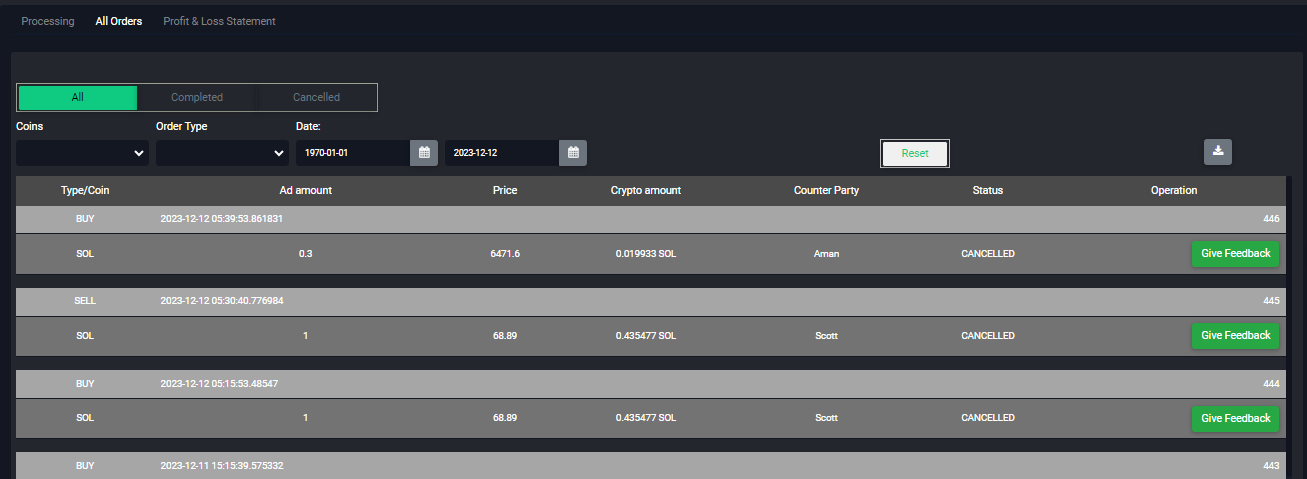
Task: Click the end date field 2023-12-12
Action: point(502,153)
